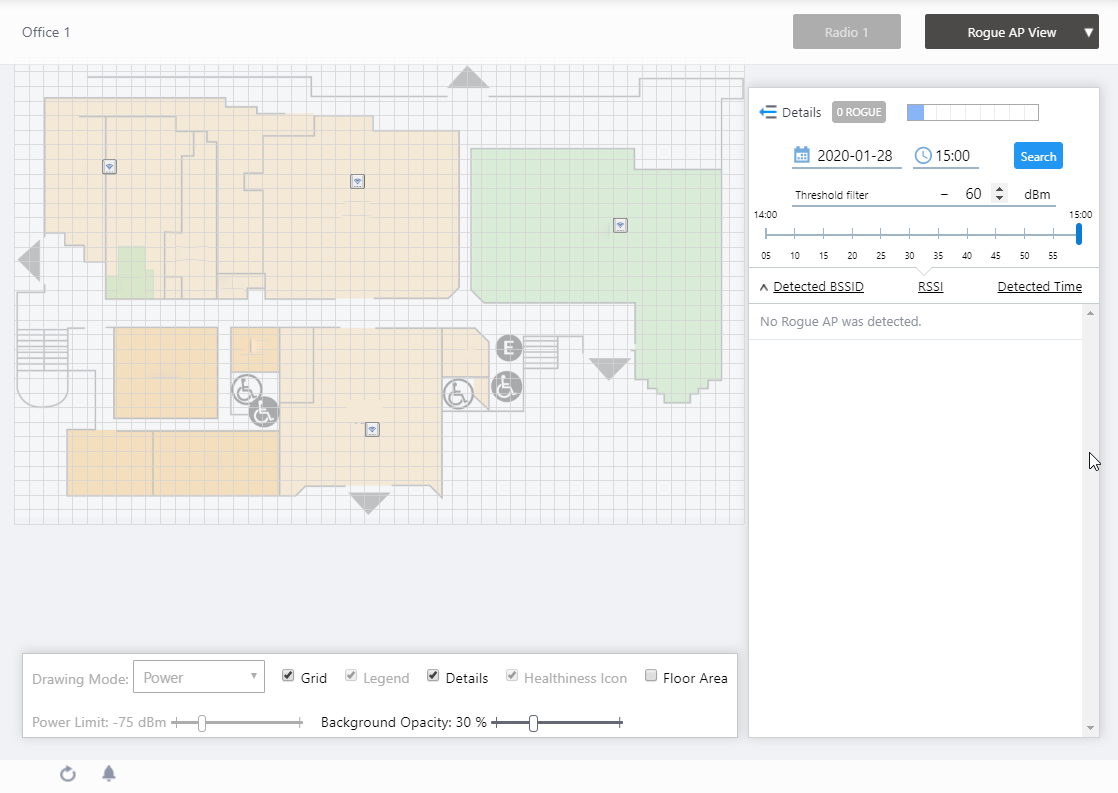Increase the threshold filter value with the up stepper

coord(999,189)
